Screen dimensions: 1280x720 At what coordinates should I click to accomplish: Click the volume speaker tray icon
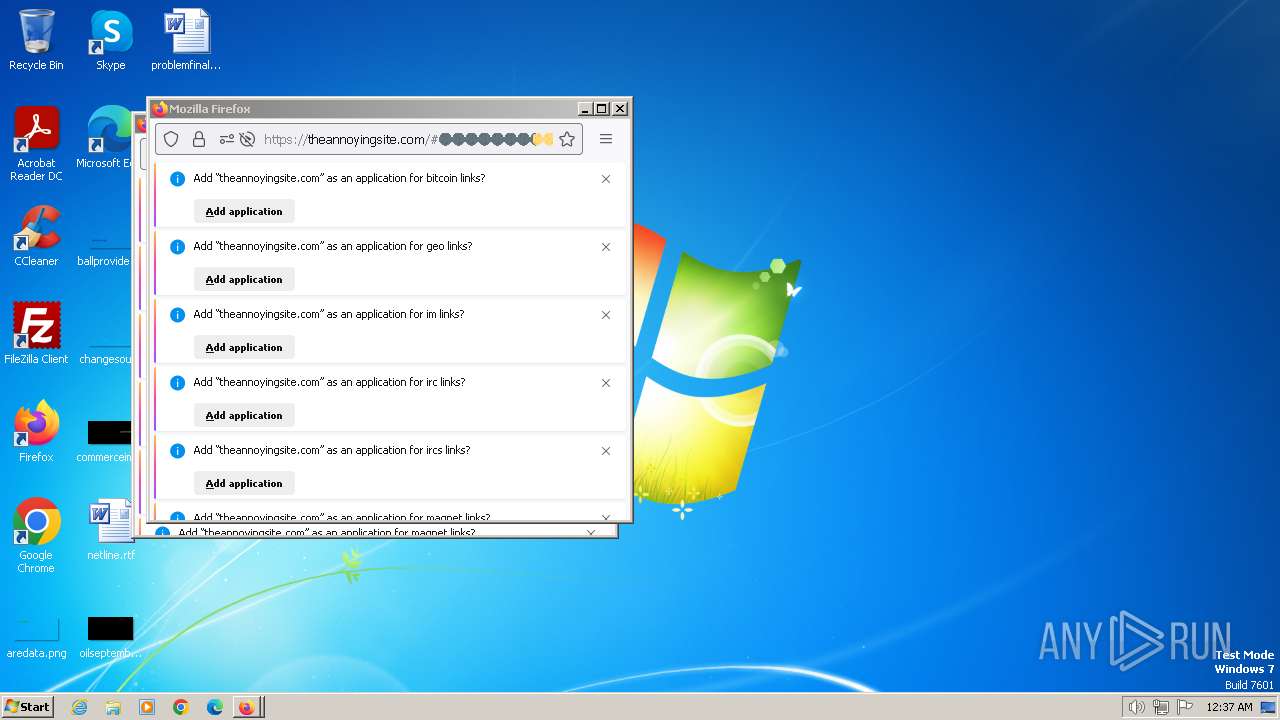pos(1136,707)
